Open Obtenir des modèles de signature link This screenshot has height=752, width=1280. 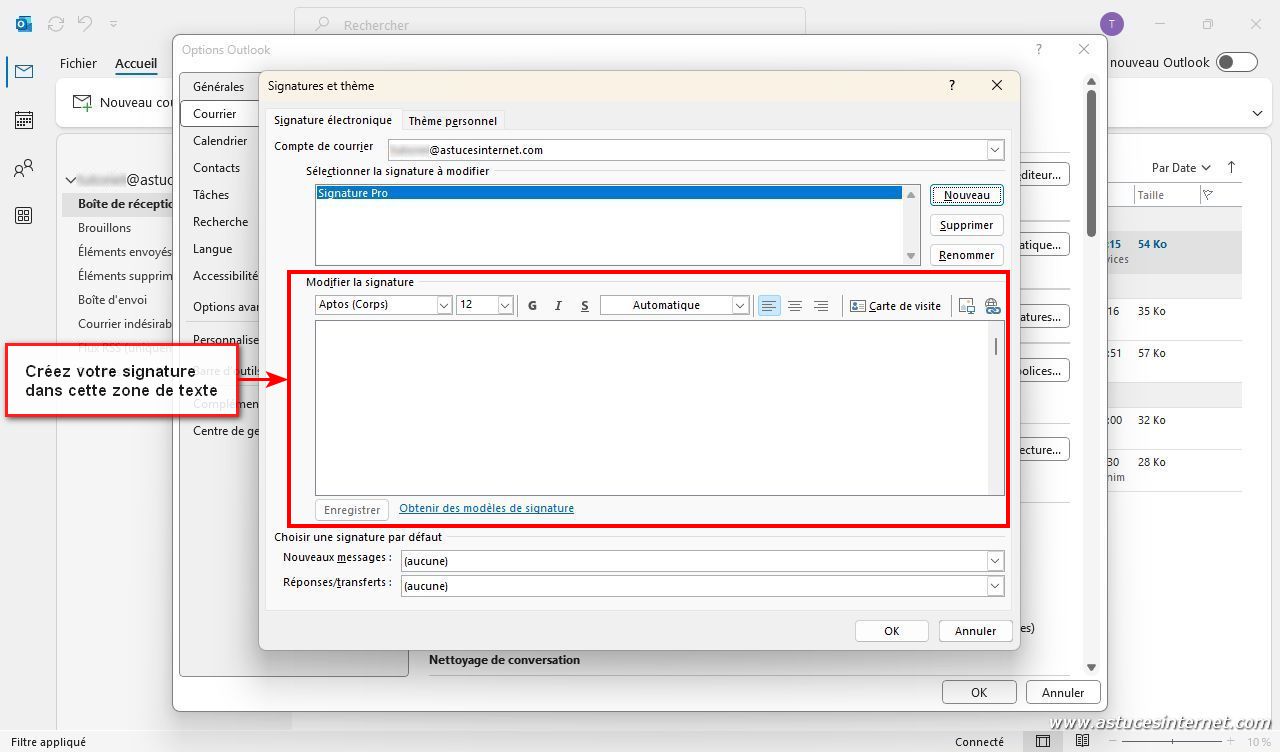point(486,508)
